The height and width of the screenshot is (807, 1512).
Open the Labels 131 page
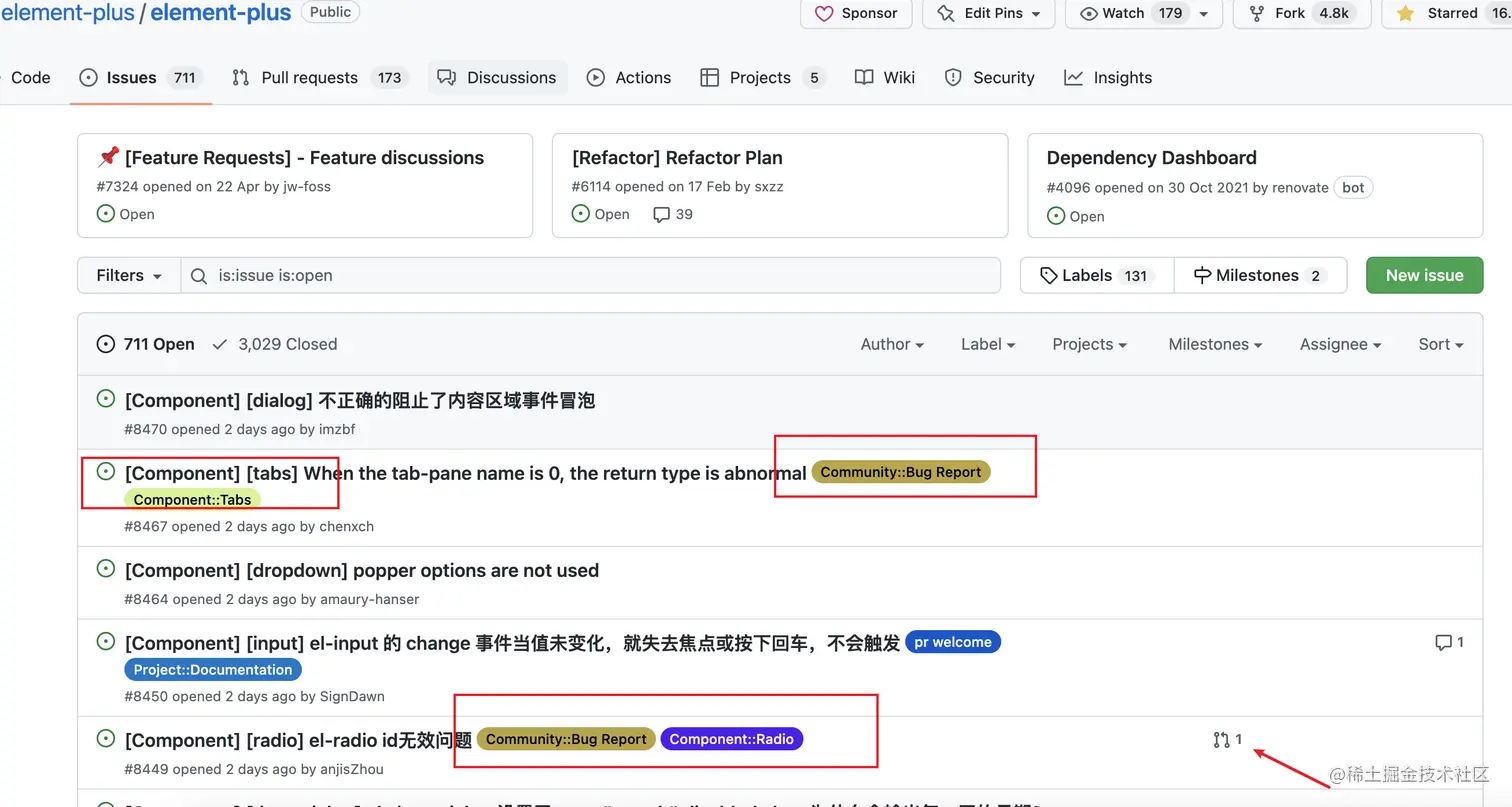click(x=1097, y=275)
